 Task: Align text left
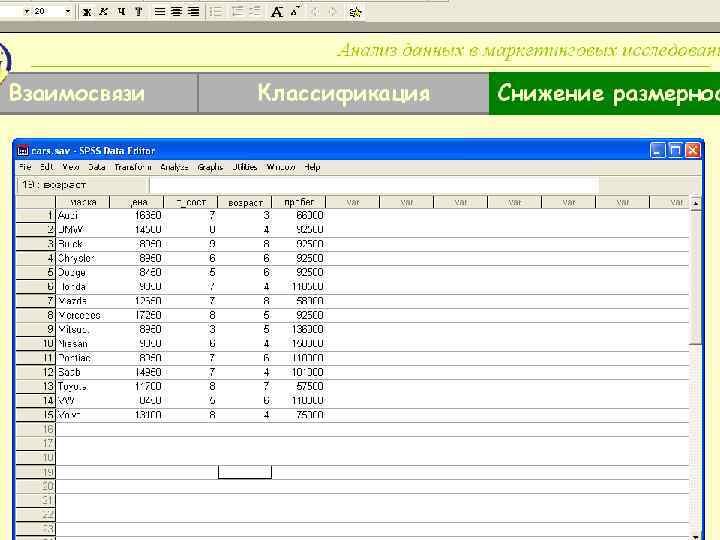coord(159,12)
